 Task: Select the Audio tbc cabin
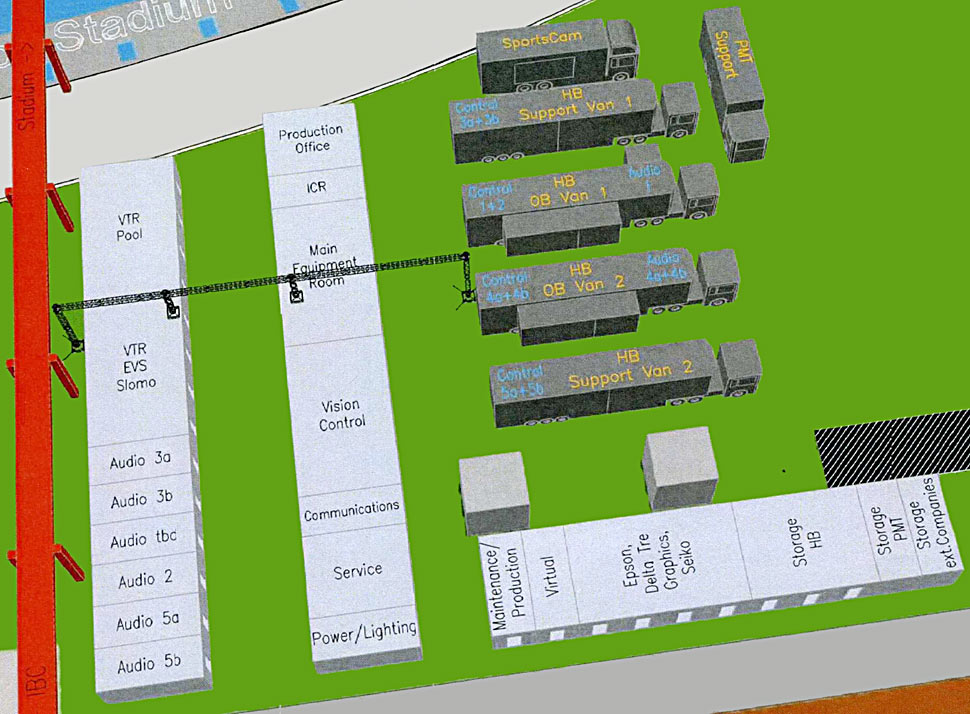pyautogui.click(x=143, y=540)
